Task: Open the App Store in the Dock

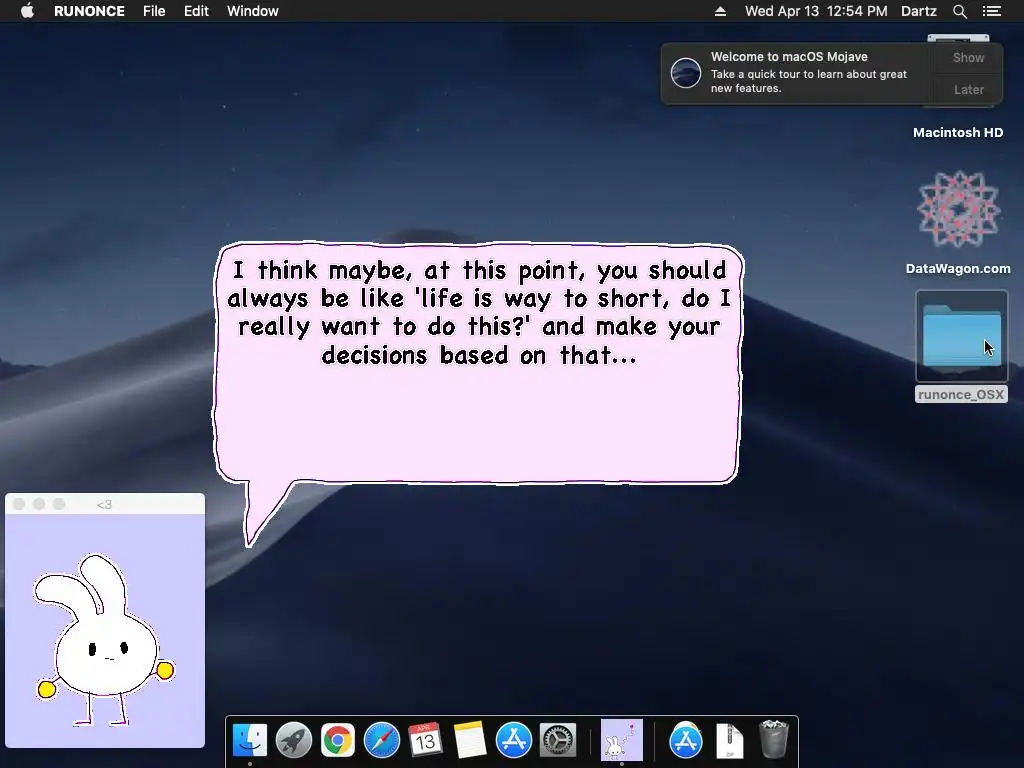Action: tap(514, 741)
